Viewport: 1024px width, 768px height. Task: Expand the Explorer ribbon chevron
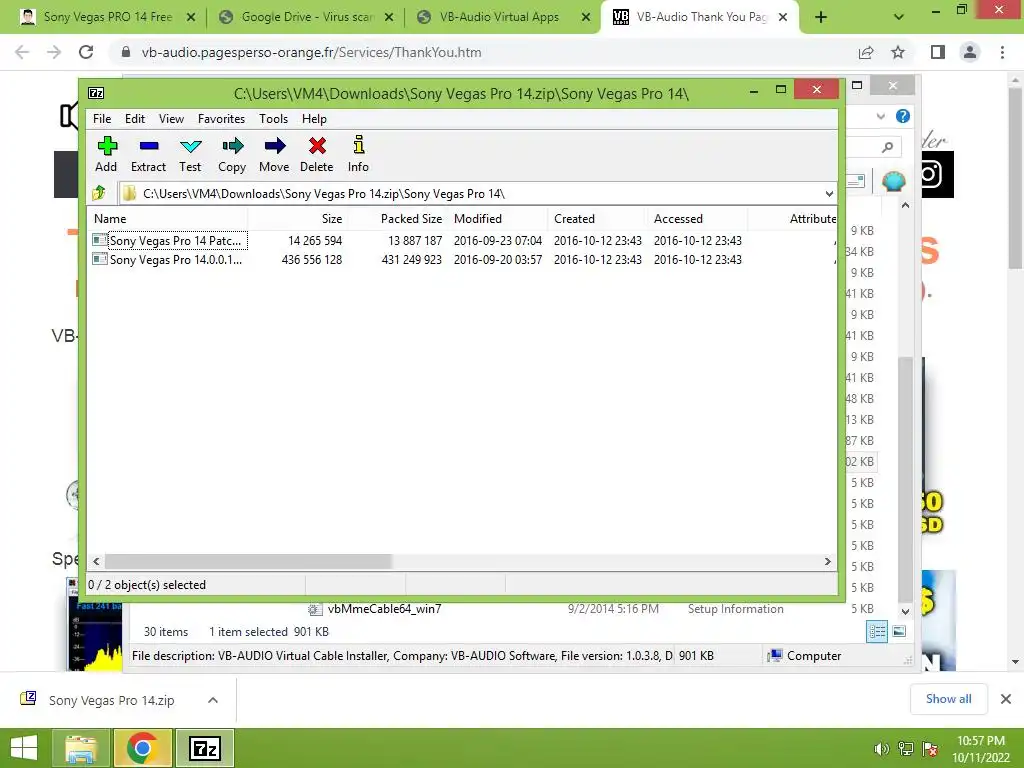(x=880, y=116)
